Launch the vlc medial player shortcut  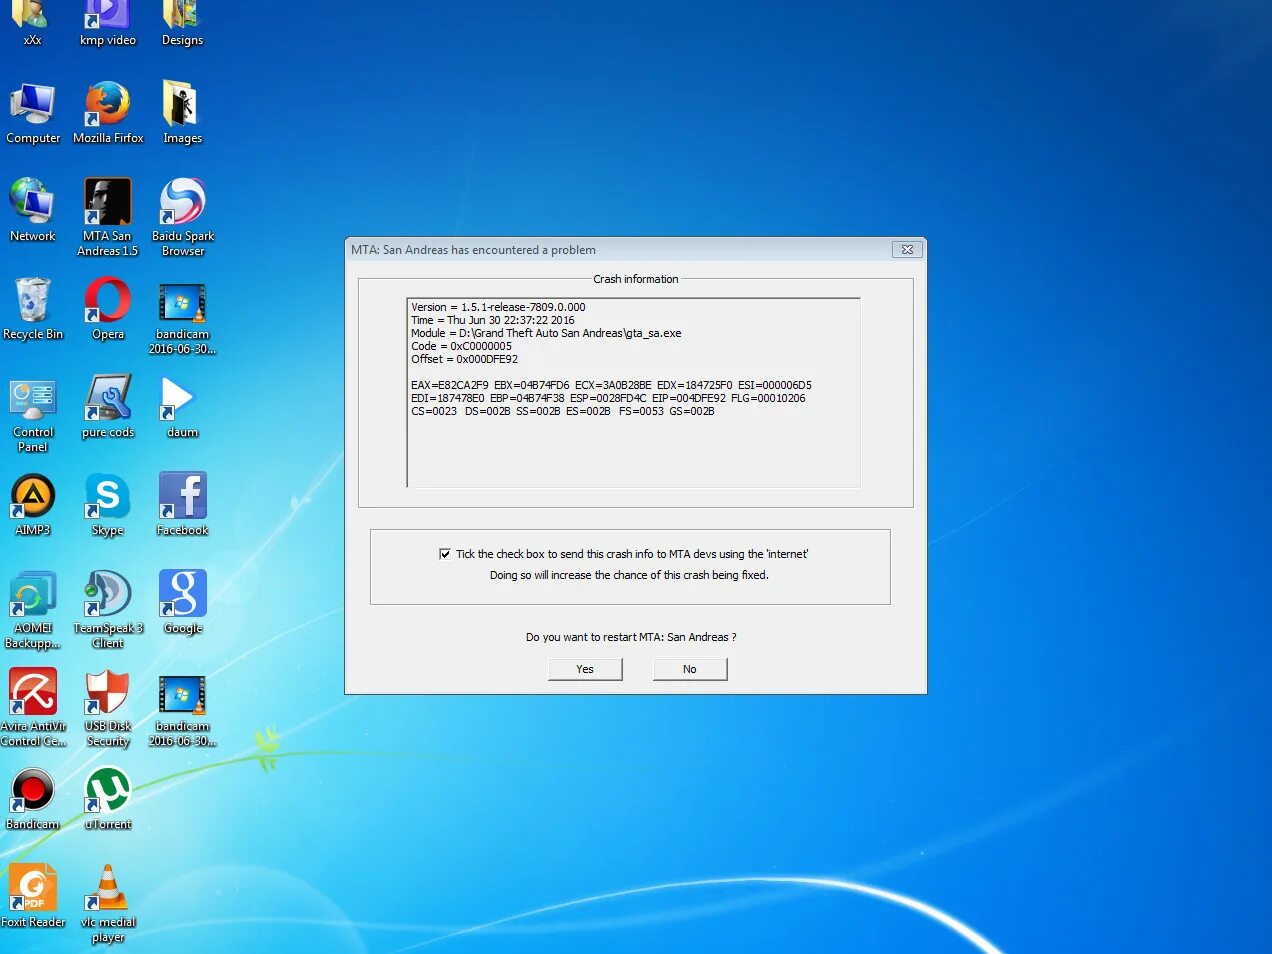pos(108,903)
